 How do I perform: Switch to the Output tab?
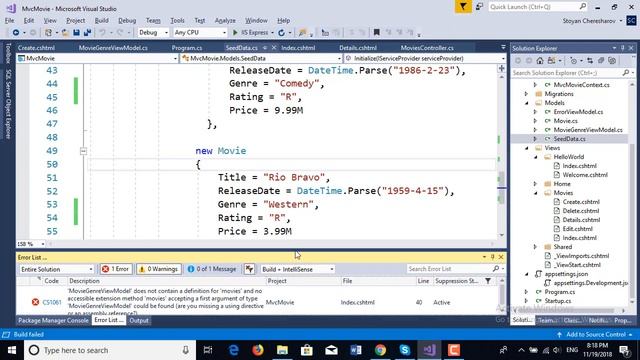(139, 320)
